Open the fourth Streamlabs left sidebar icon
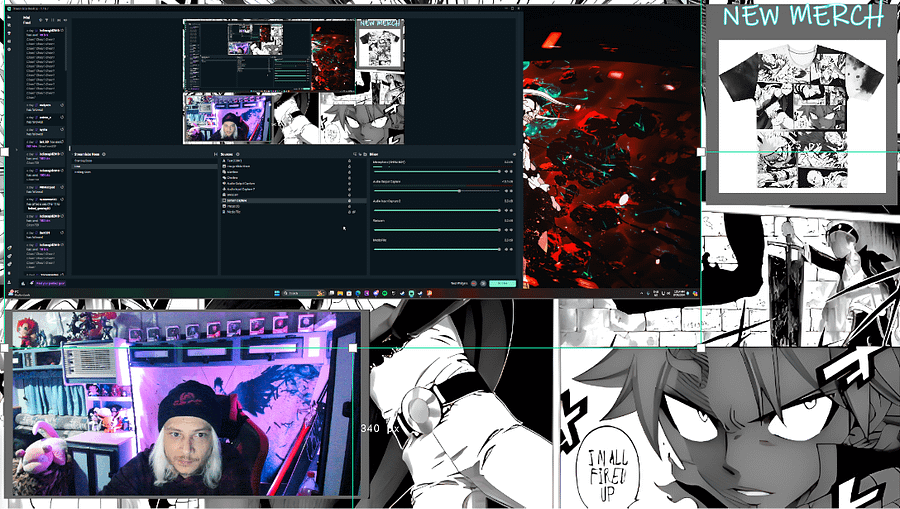Screen dimensions: 900x509 [x=9, y=41]
